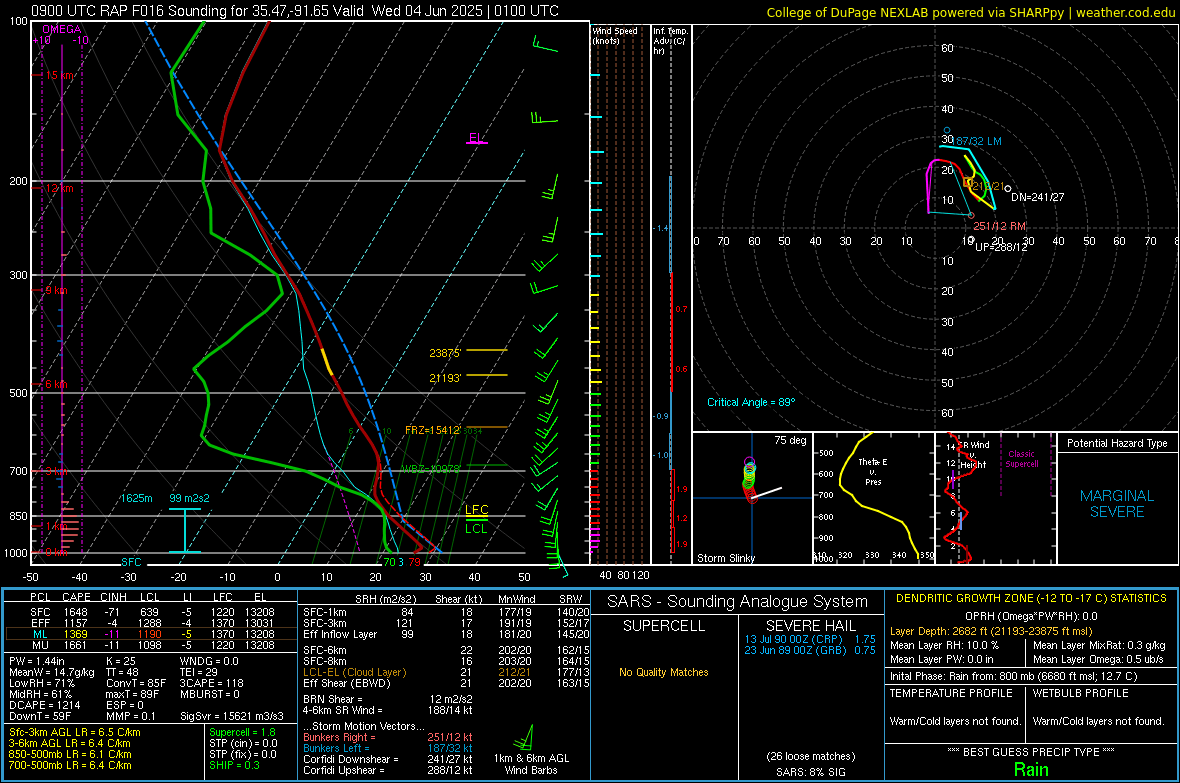Screen dimensions: 1180x783
Task: Click the CINH column header
Action: (114, 597)
